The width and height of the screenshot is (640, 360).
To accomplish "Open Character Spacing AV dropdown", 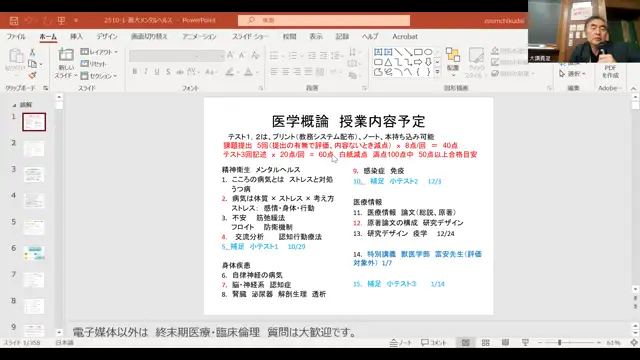I will coord(193,72).
